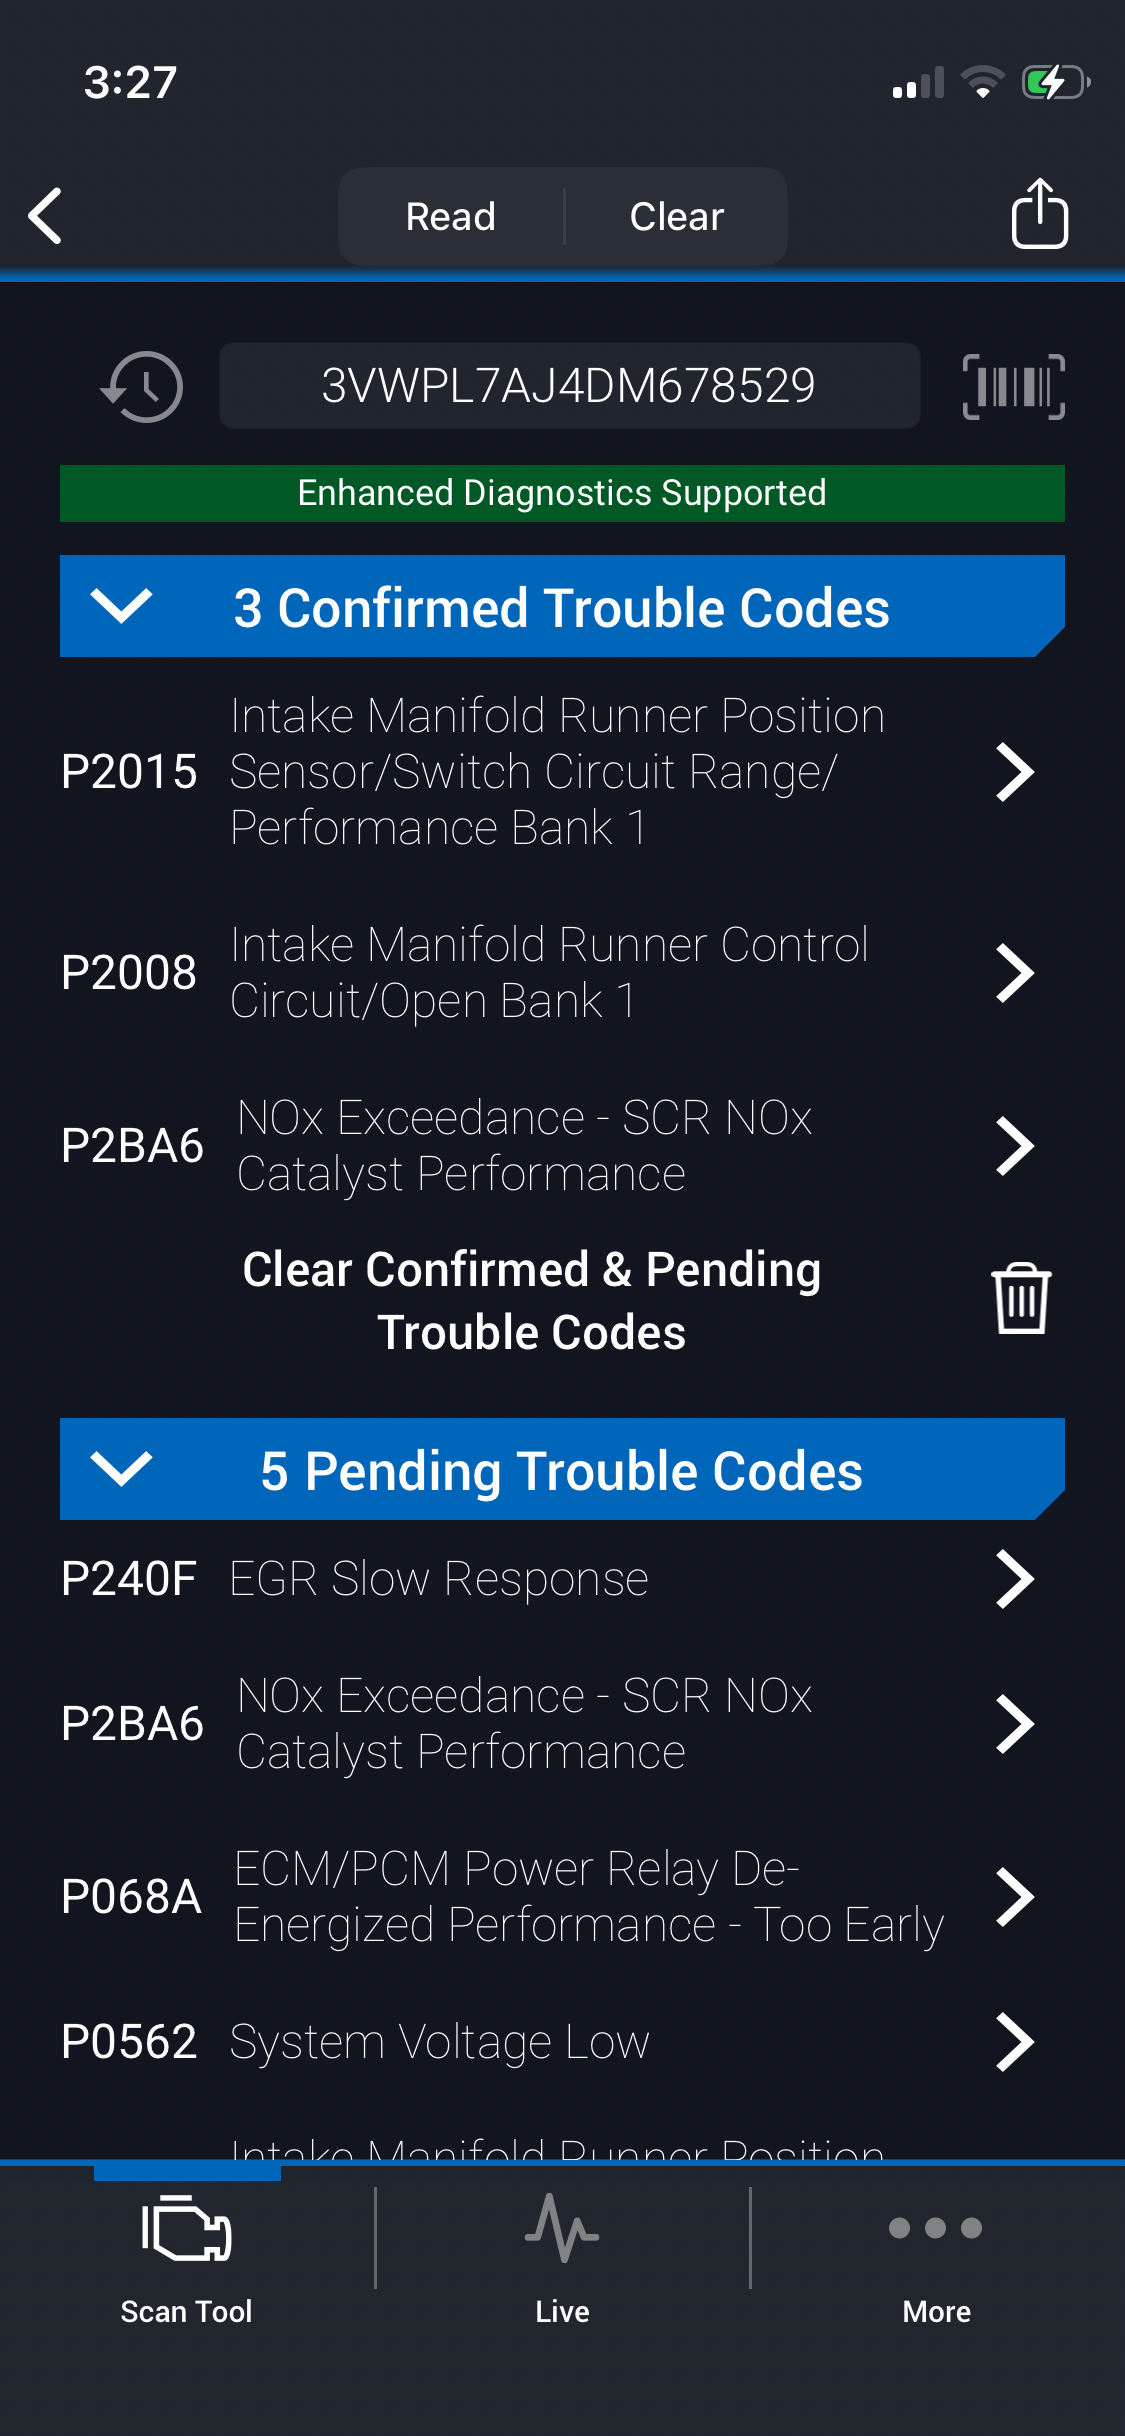The width and height of the screenshot is (1125, 2436).
Task: Collapse the 3 Confirmed Trouble Codes section
Action: pyautogui.click(x=121, y=606)
